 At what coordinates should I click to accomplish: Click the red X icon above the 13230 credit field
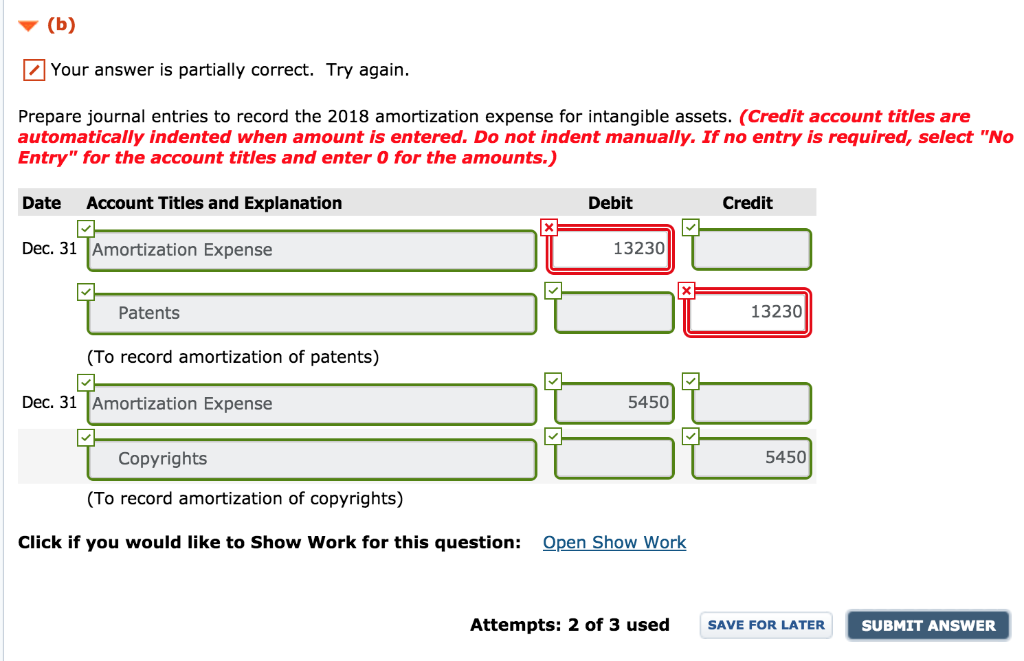(686, 290)
